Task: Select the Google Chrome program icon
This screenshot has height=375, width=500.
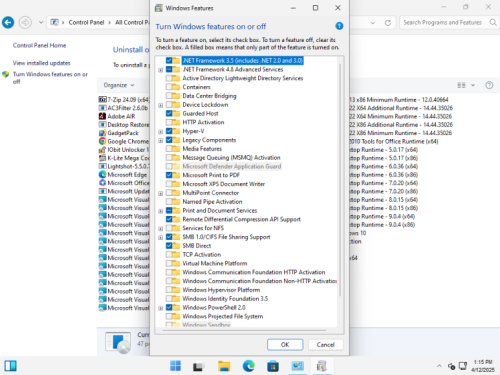Action: tap(102, 141)
